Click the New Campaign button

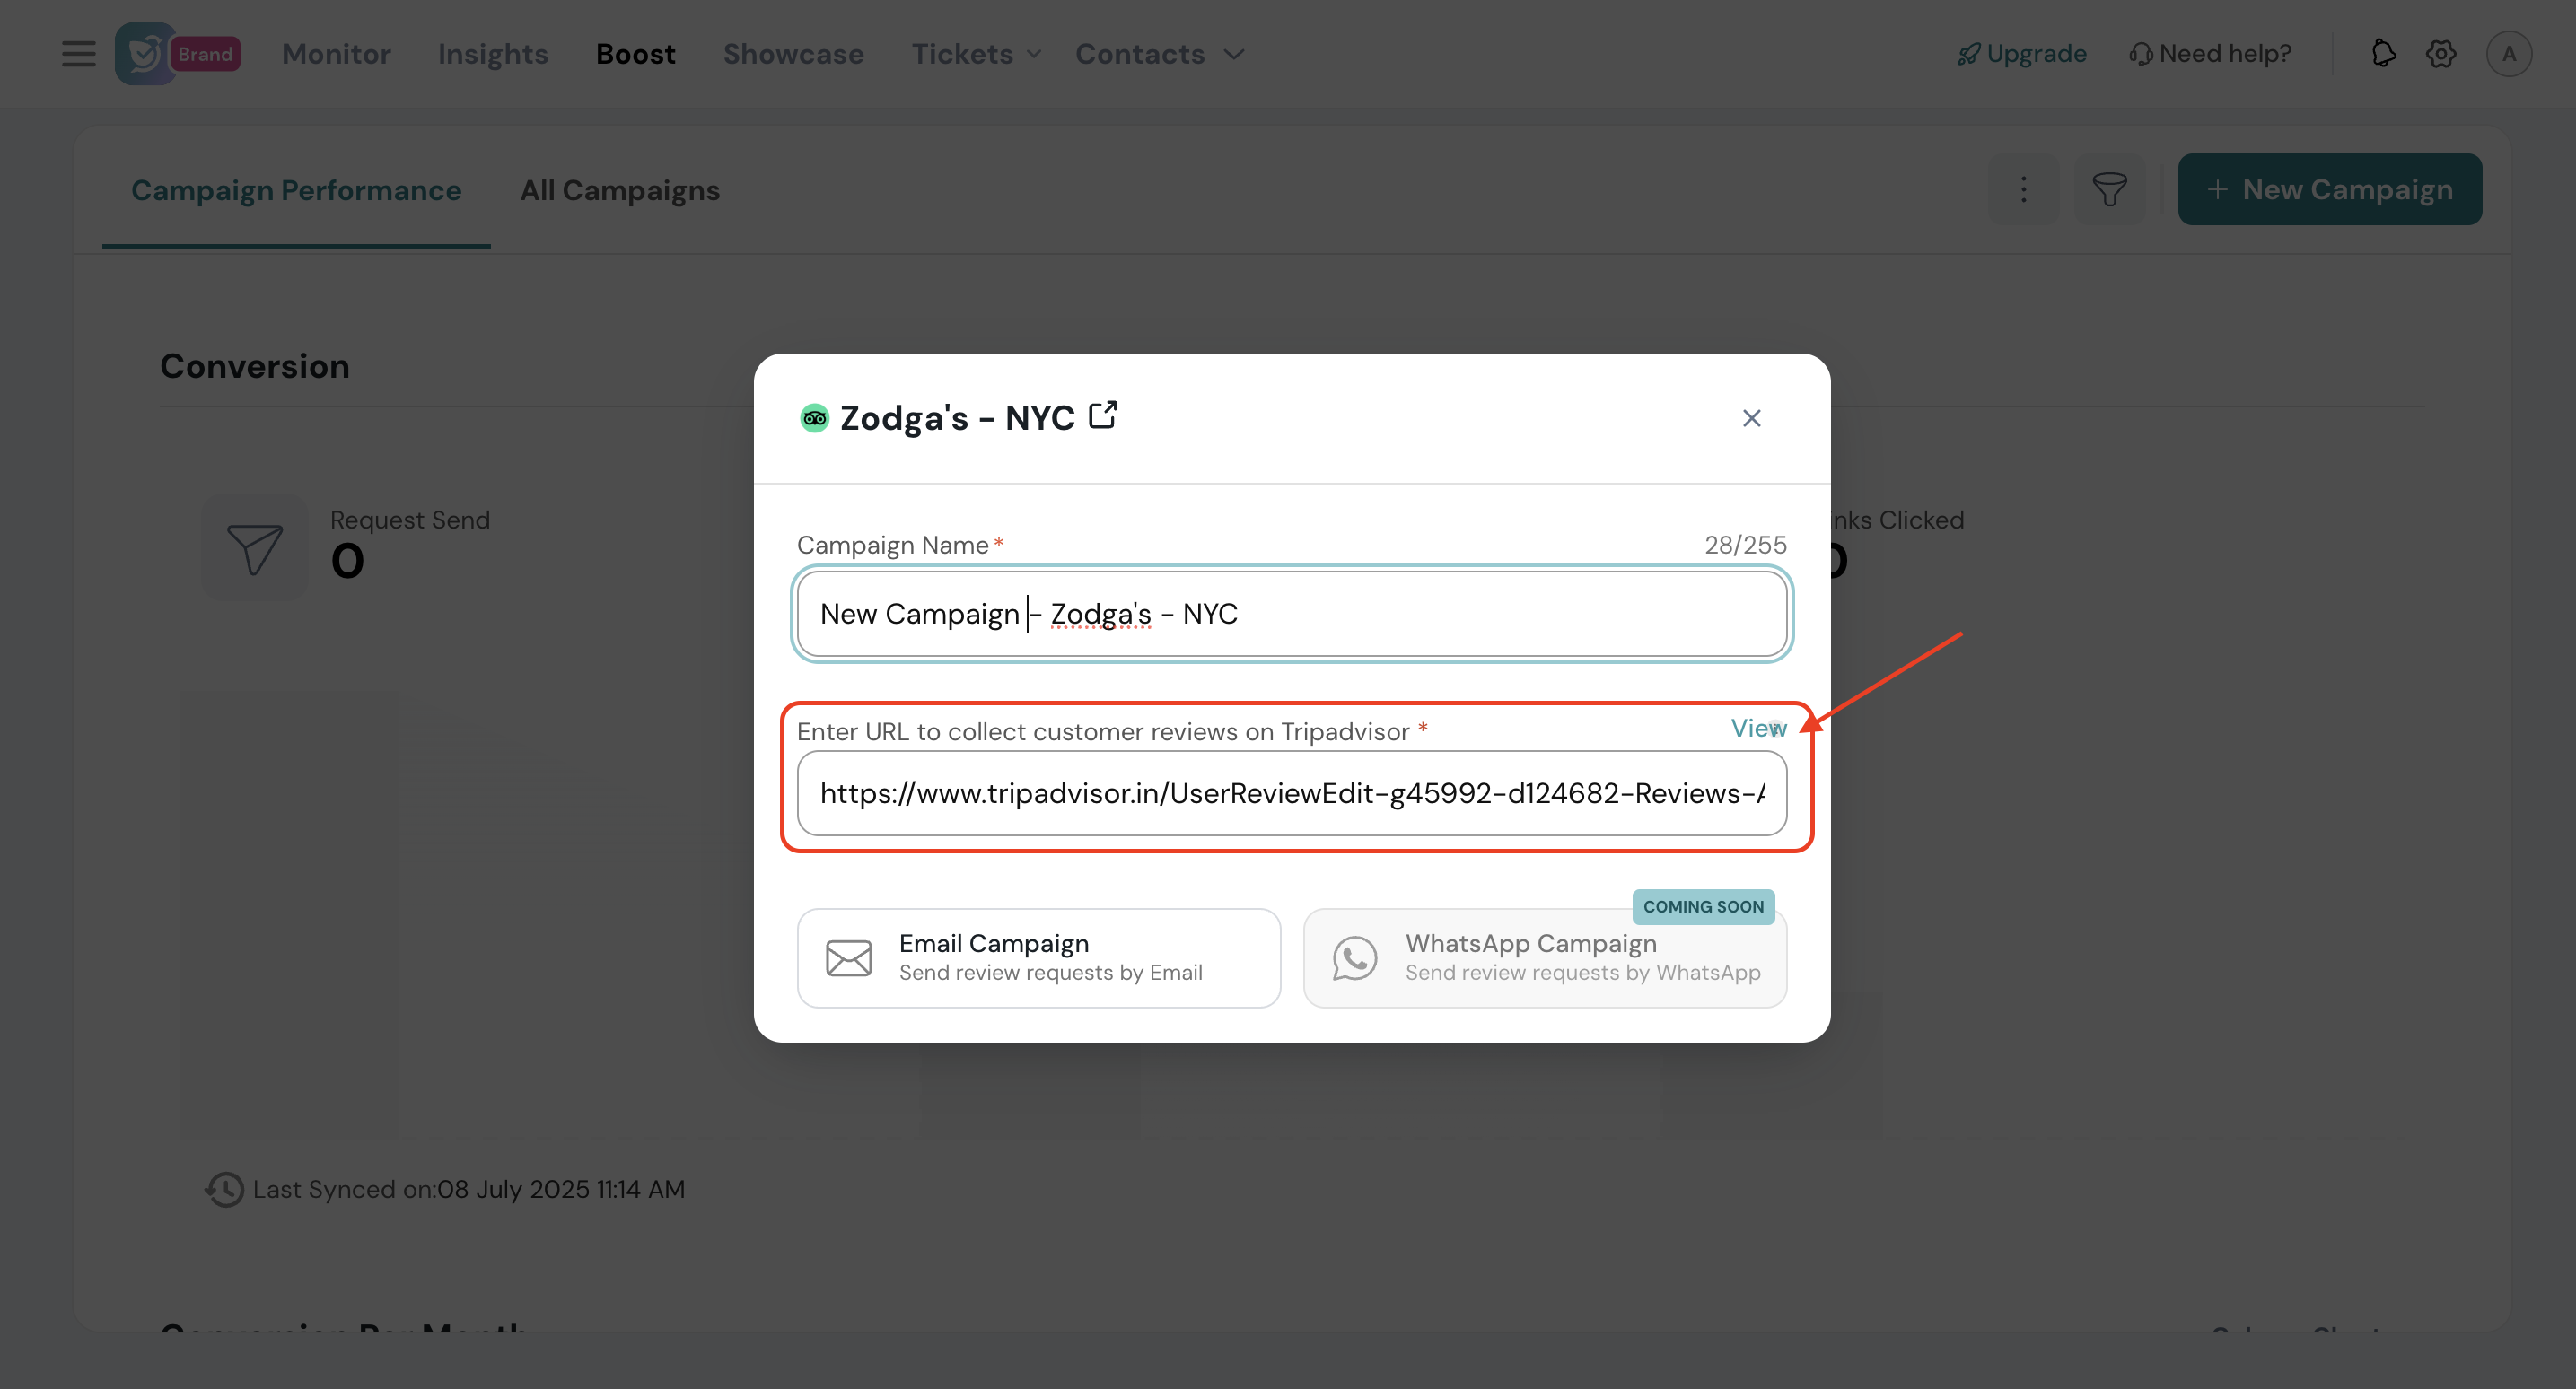pos(2329,189)
